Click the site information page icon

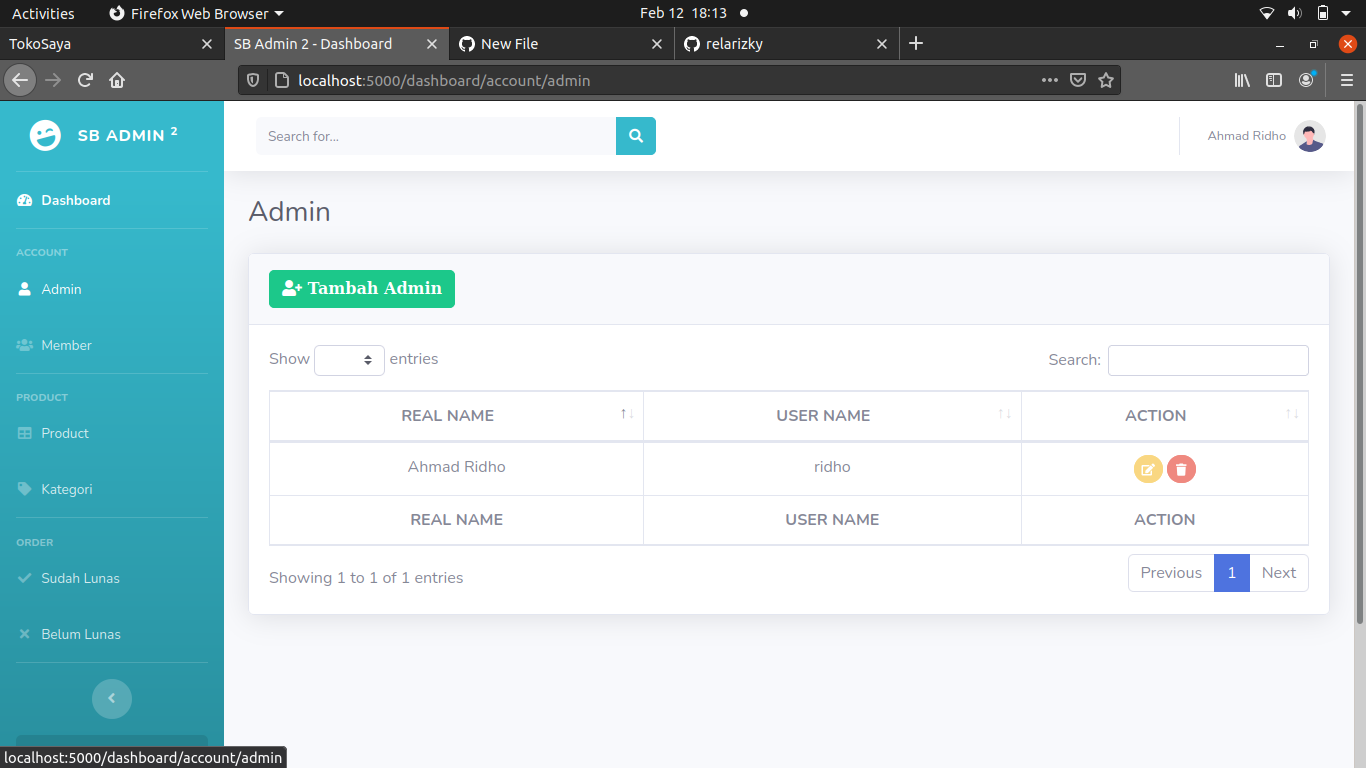281,80
